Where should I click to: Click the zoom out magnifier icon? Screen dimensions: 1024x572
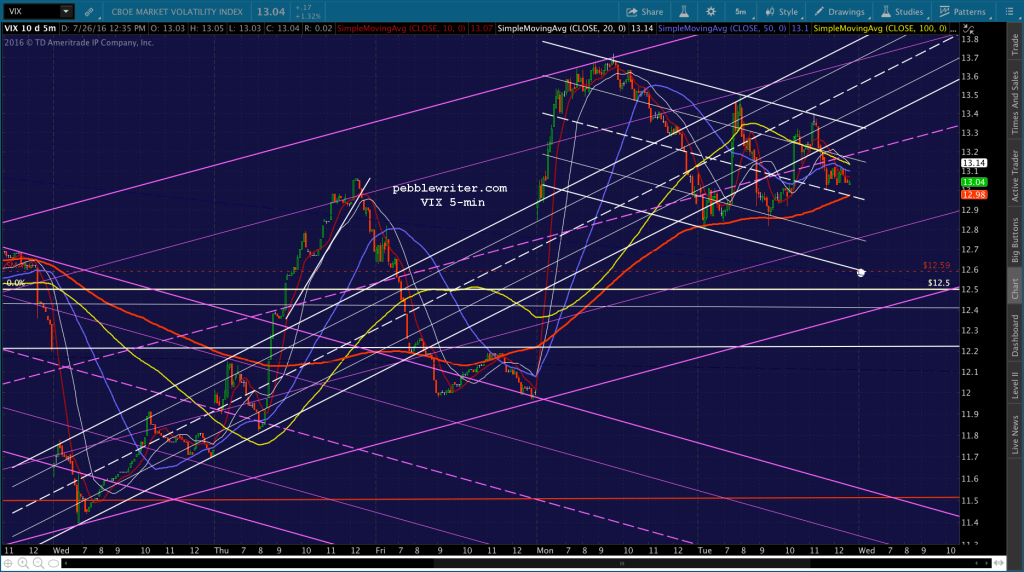38,563
